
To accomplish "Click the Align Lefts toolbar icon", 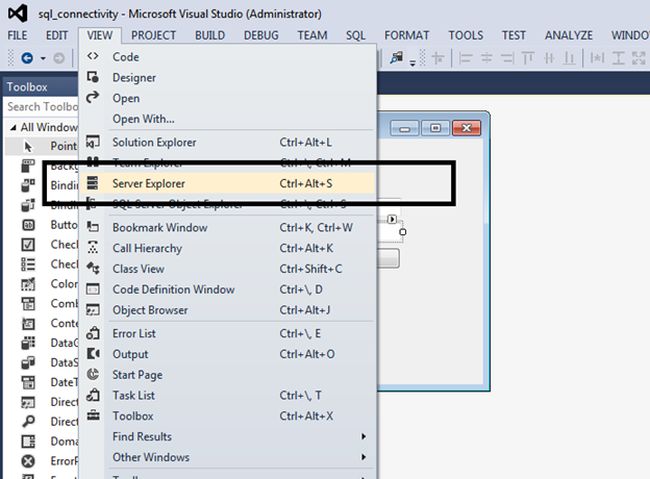I will pos(466,58).
